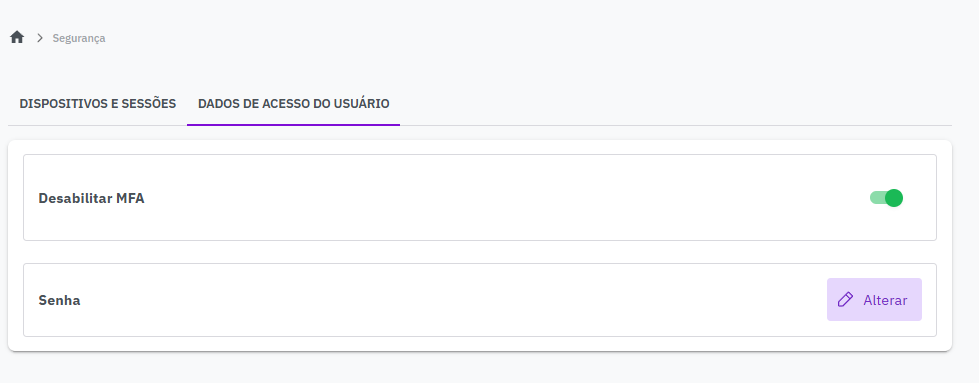Open the Dispositivos e Sessões tab
The width and height of the screenshot is (979, 383).
[98, 104]
